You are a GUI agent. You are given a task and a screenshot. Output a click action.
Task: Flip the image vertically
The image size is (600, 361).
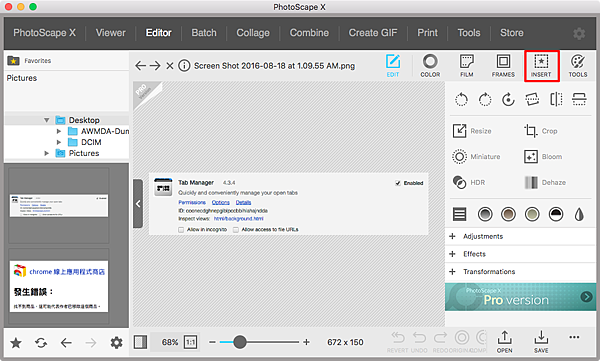(x=579, y=100)
